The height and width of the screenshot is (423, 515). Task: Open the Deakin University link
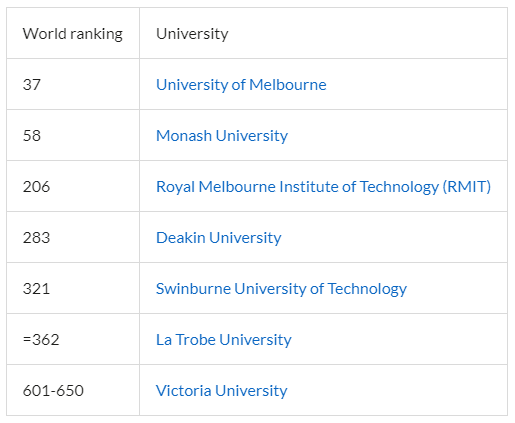[x=219, y=238]
